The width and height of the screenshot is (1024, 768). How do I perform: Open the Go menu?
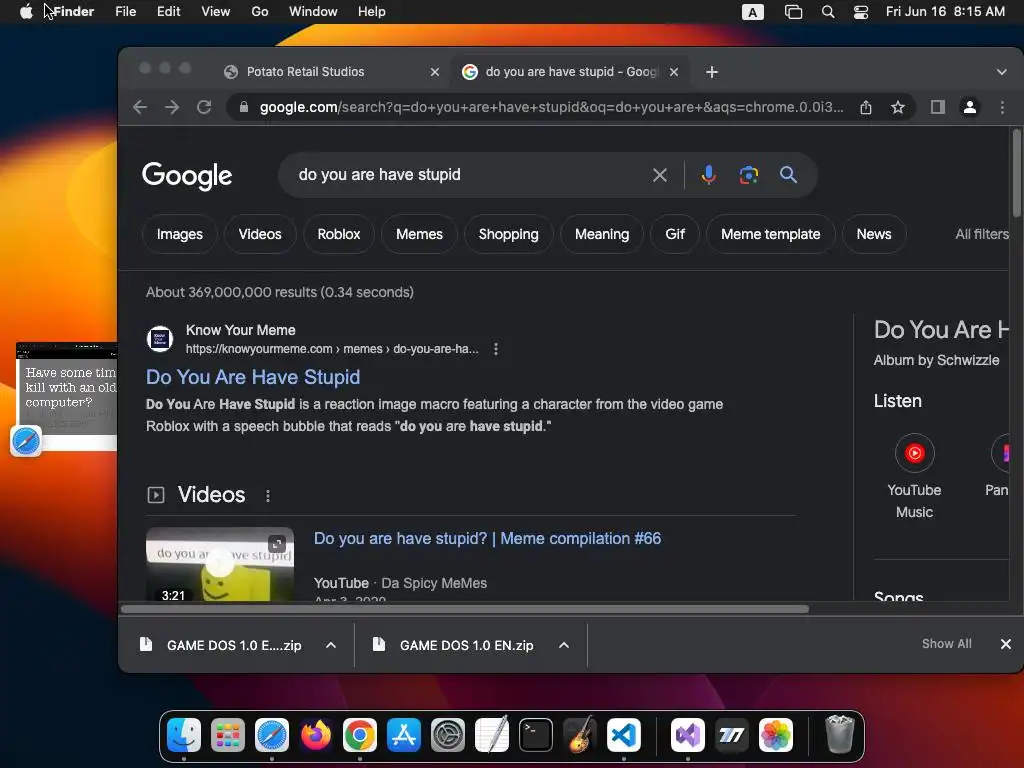click(x=260, y=12)
